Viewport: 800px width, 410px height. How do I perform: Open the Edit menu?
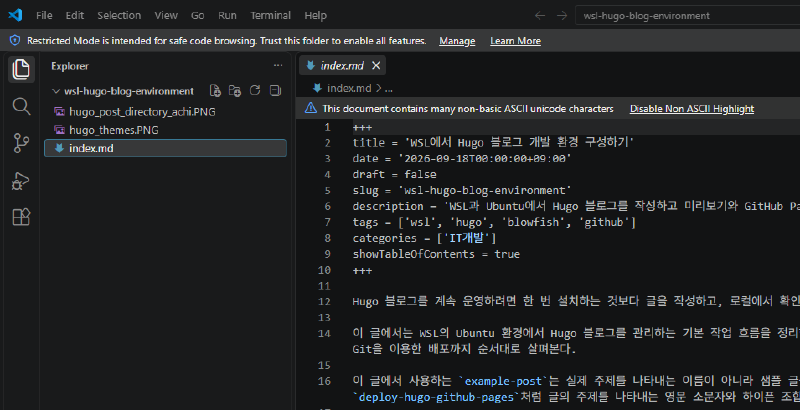pyautogui.click(x=74, y=15)
